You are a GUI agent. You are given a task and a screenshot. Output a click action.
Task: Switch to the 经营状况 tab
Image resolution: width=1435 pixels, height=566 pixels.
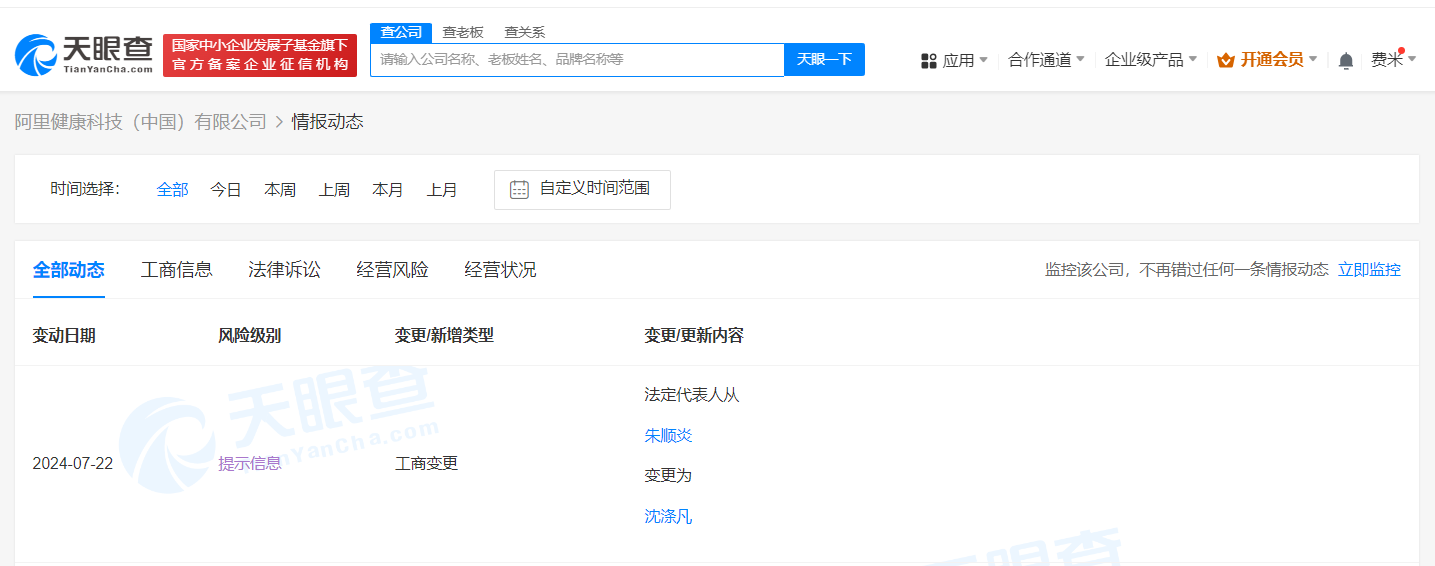pyautogui.click(x=500, y=270)
